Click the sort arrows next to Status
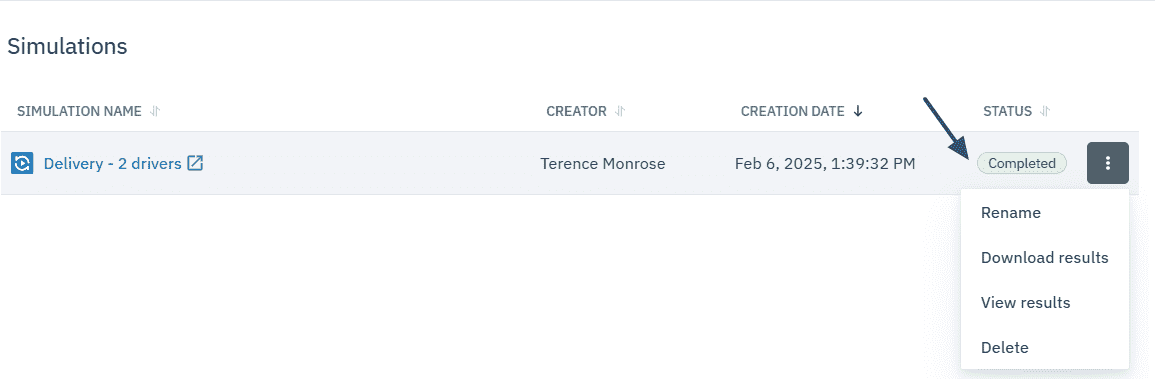Viewport: 1155px width, 379px height. click(1045, 112)
